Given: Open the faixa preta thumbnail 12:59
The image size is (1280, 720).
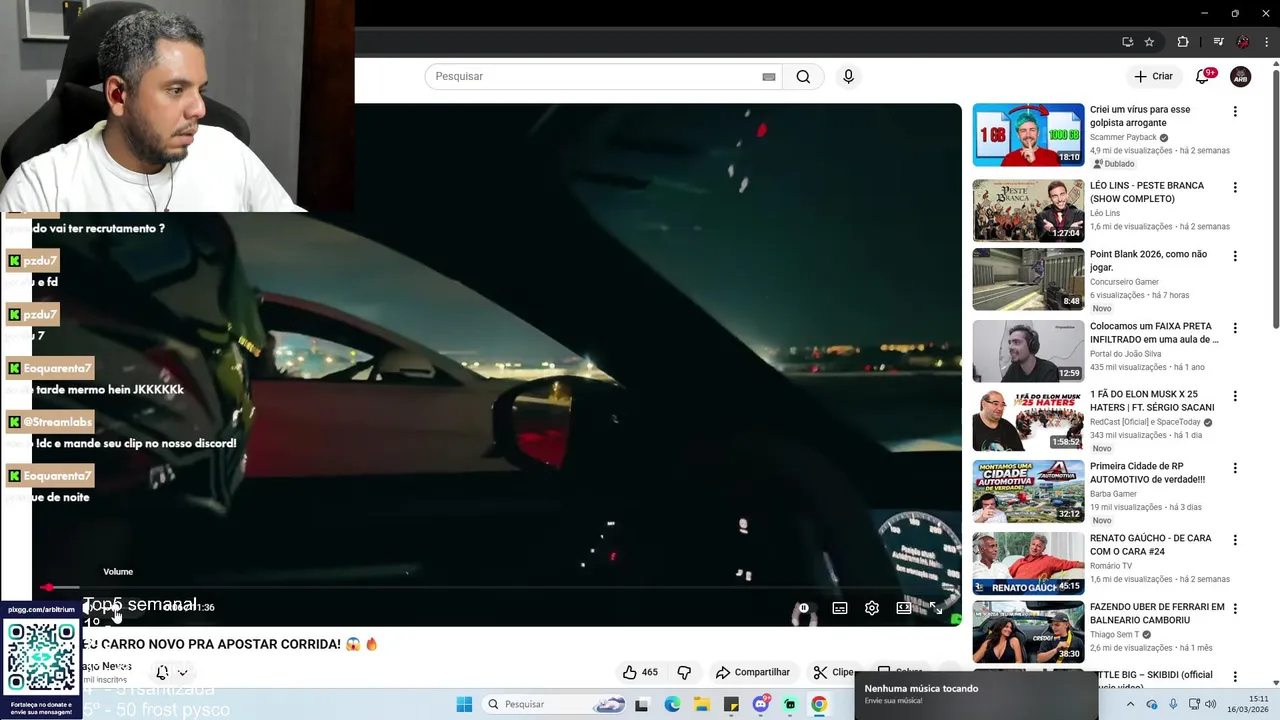Looking at the screenshot, I should 1028,351.
